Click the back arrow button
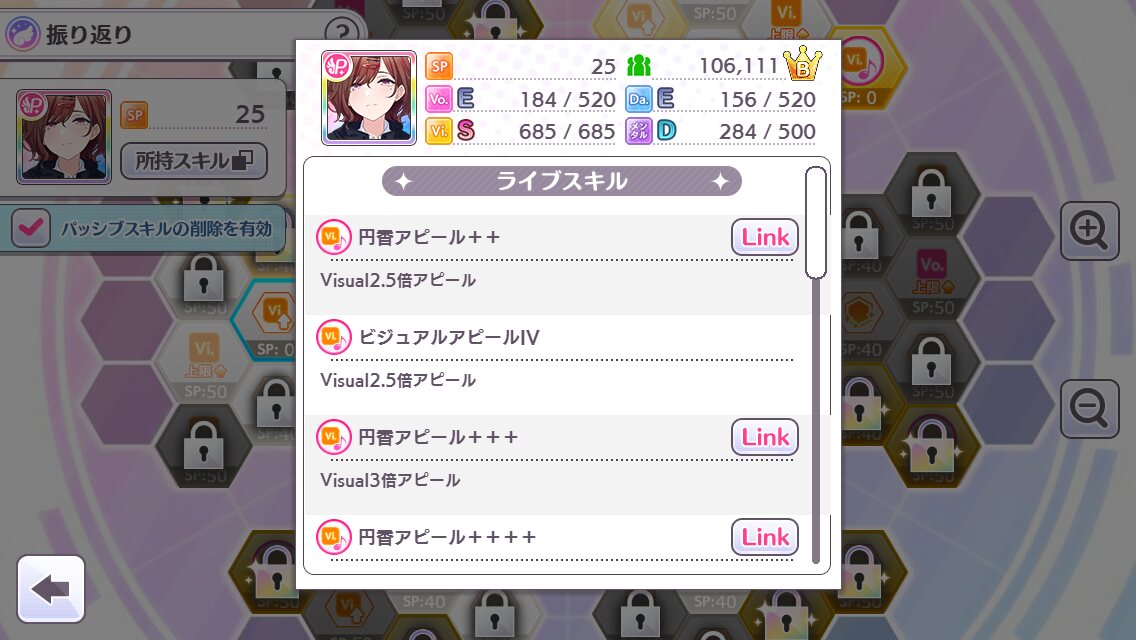 pyautogui.click(x=51, y=589)
